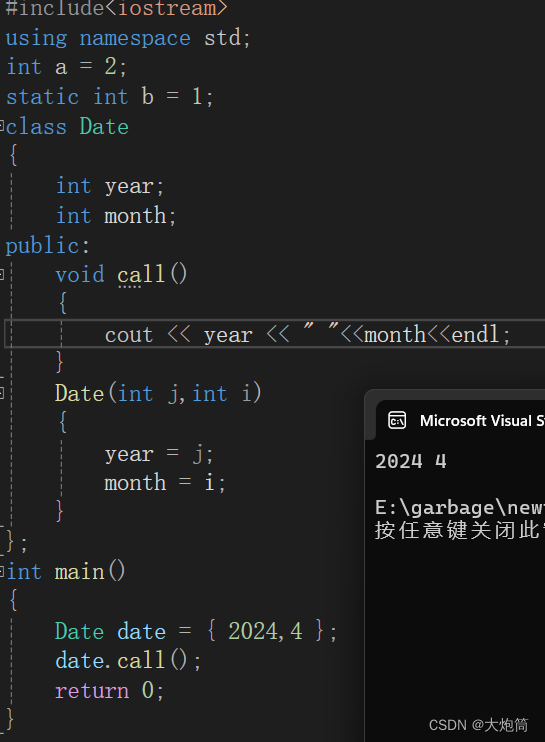Click the 'int year;' member declaration
Viewport: 545px width, 742px height.
[x=110, y=186]
